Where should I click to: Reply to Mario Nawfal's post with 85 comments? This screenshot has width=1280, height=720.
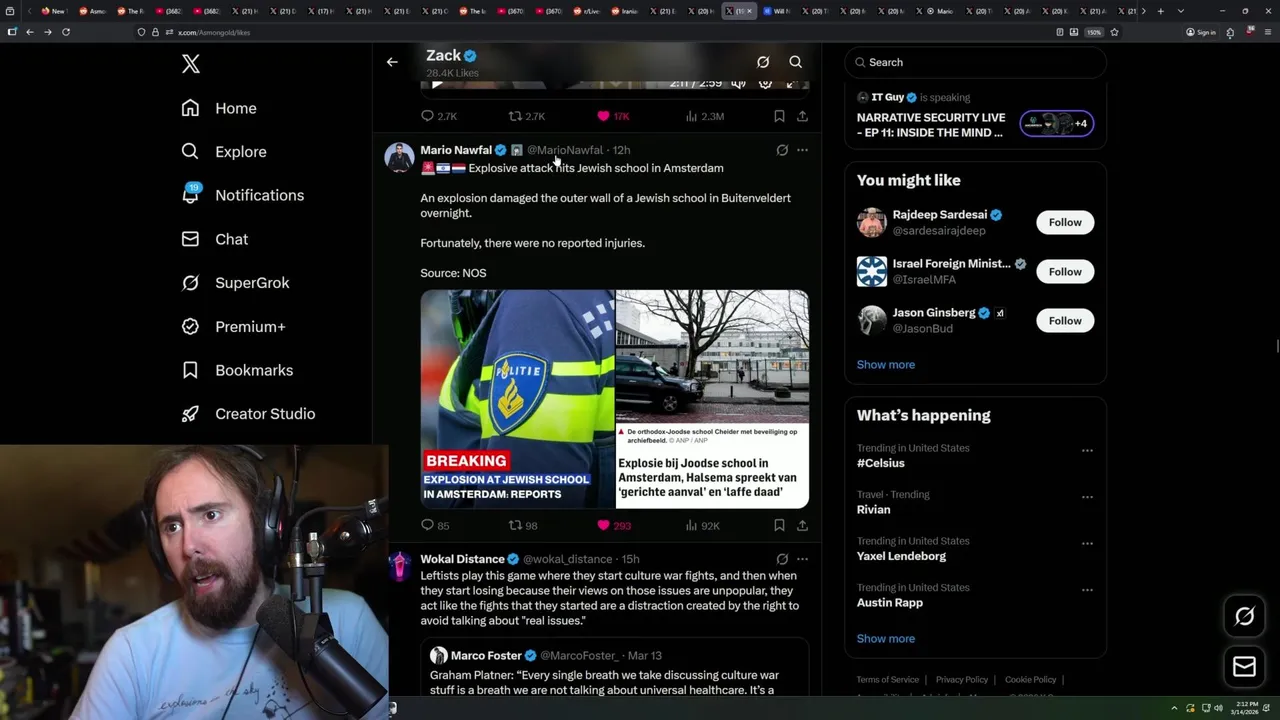tap(435, 525)
